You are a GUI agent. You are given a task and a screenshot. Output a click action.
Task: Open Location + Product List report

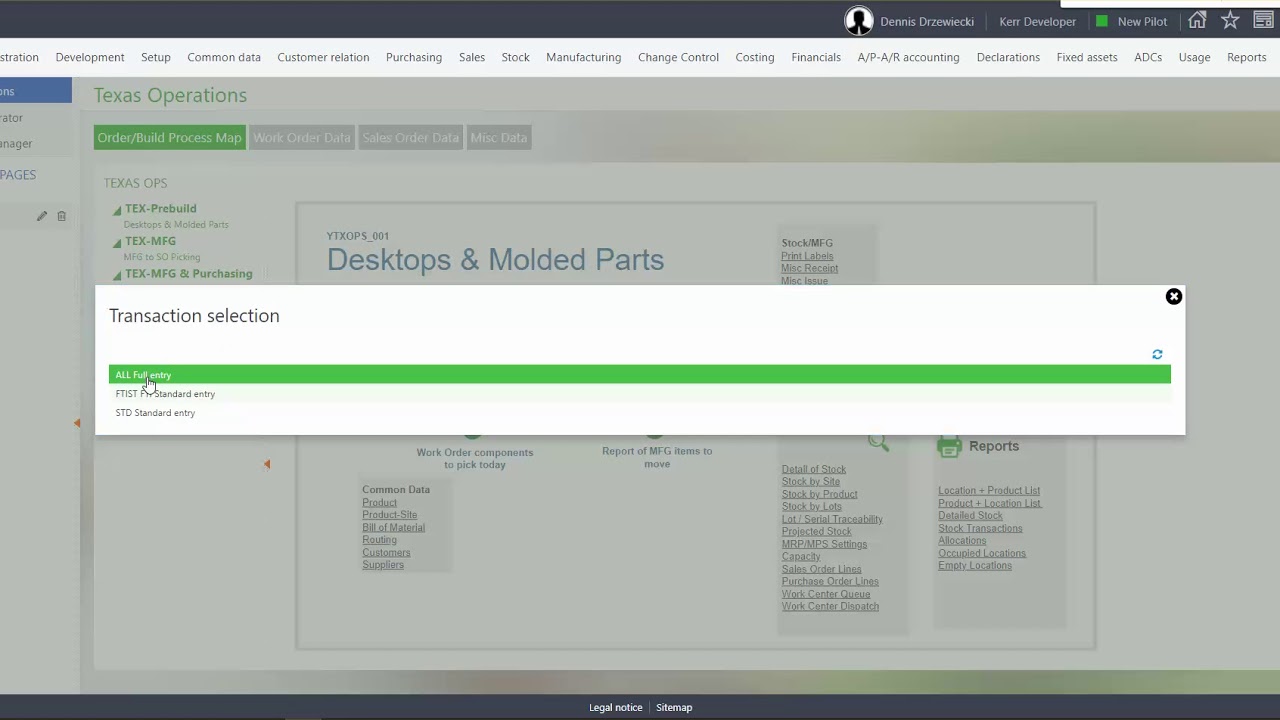click(989, 490)
